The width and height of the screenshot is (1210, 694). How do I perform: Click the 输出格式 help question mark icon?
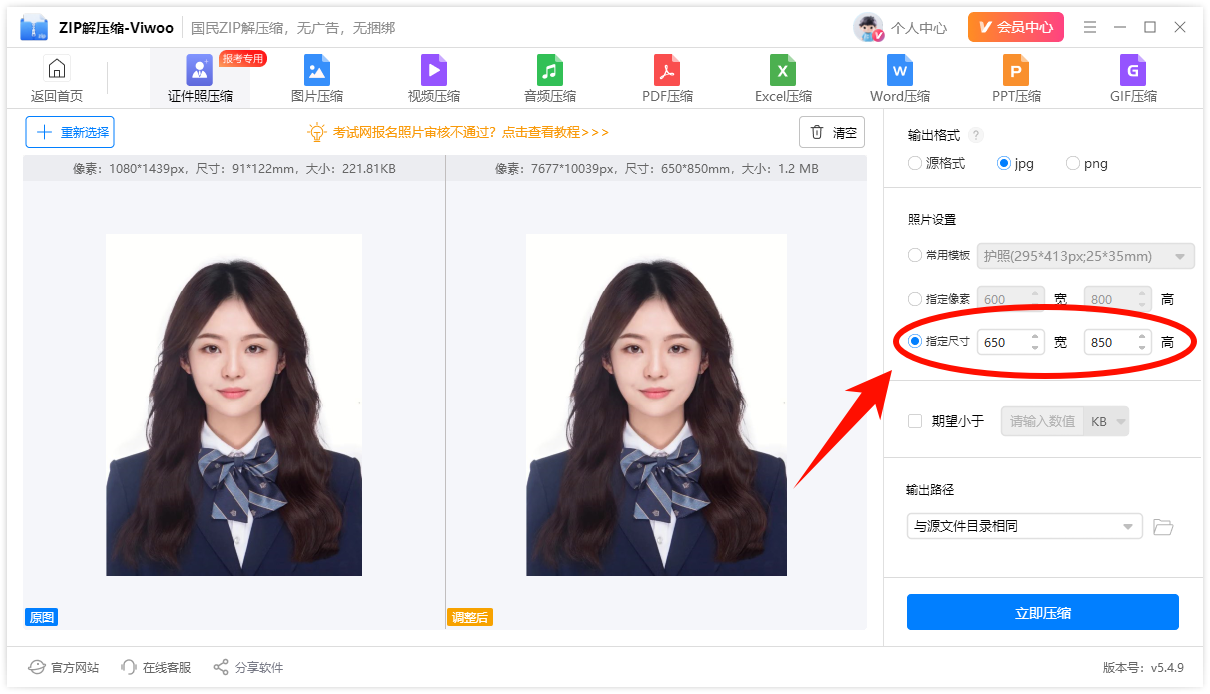click(976, 135)
